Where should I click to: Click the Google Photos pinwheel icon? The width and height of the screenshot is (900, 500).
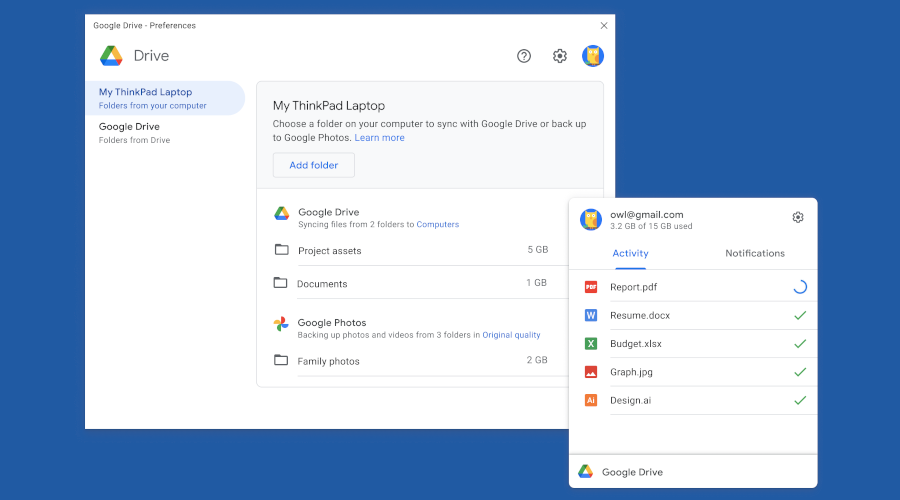pyautogui.click(x=282, y=324)
